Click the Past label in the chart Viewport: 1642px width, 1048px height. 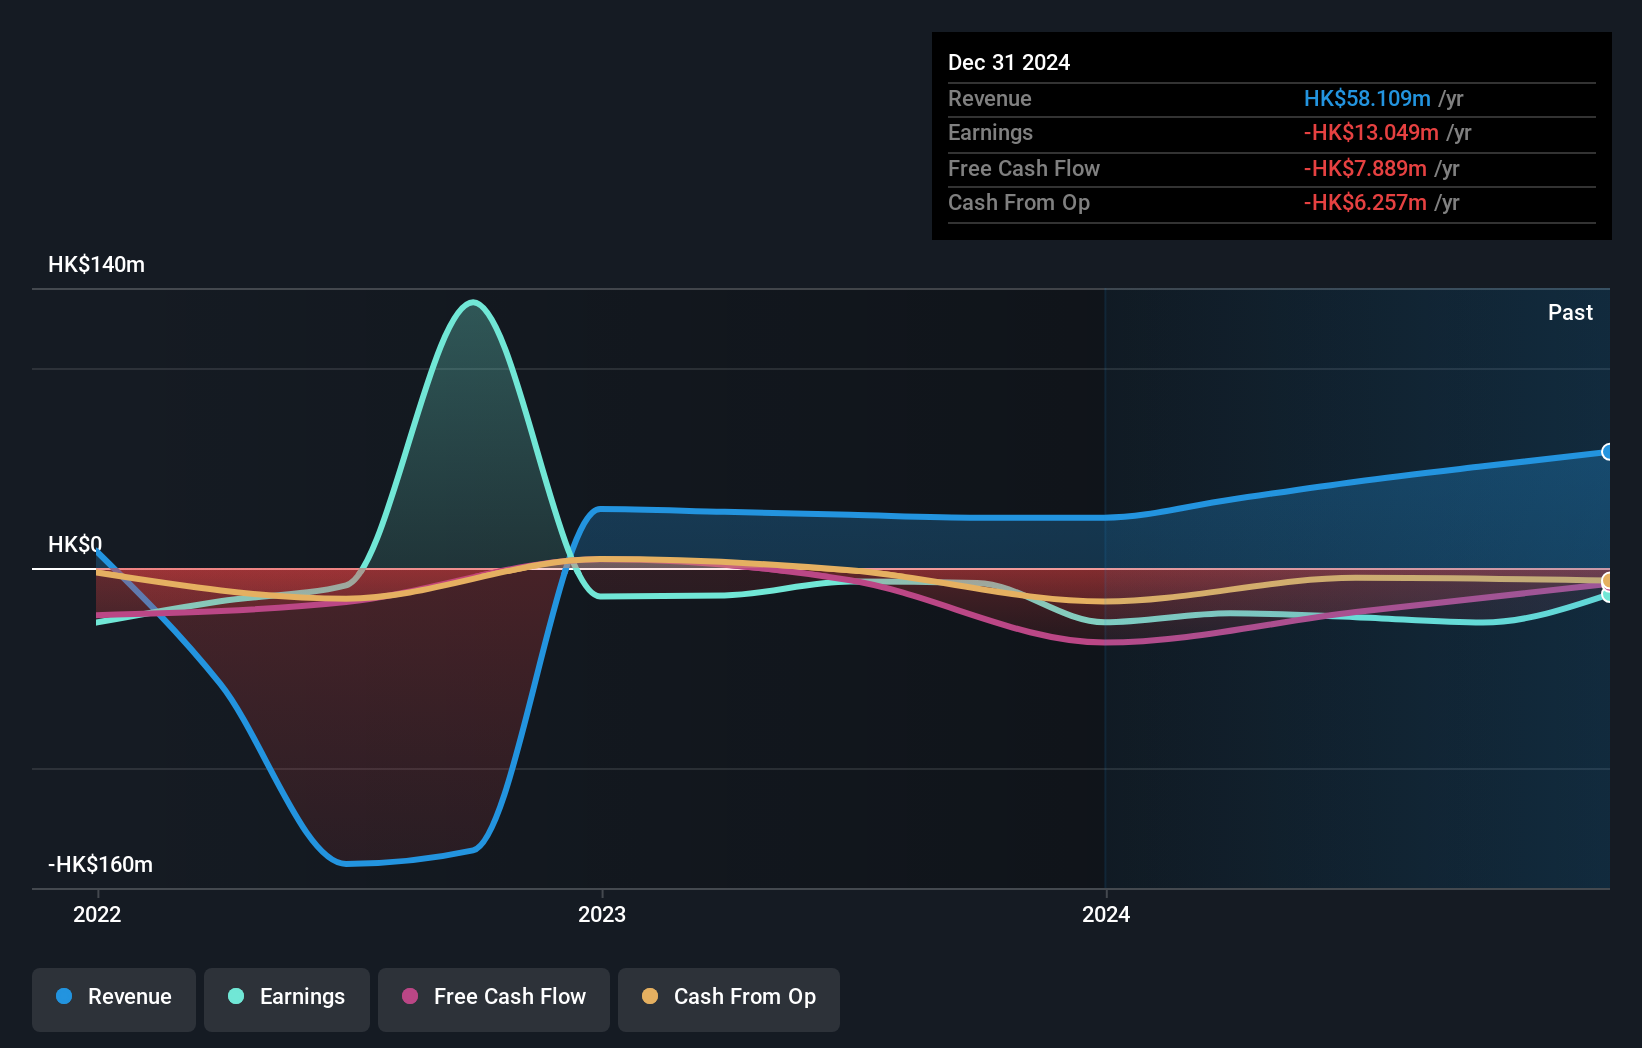pyautogui.click(x=1570, y=312)
